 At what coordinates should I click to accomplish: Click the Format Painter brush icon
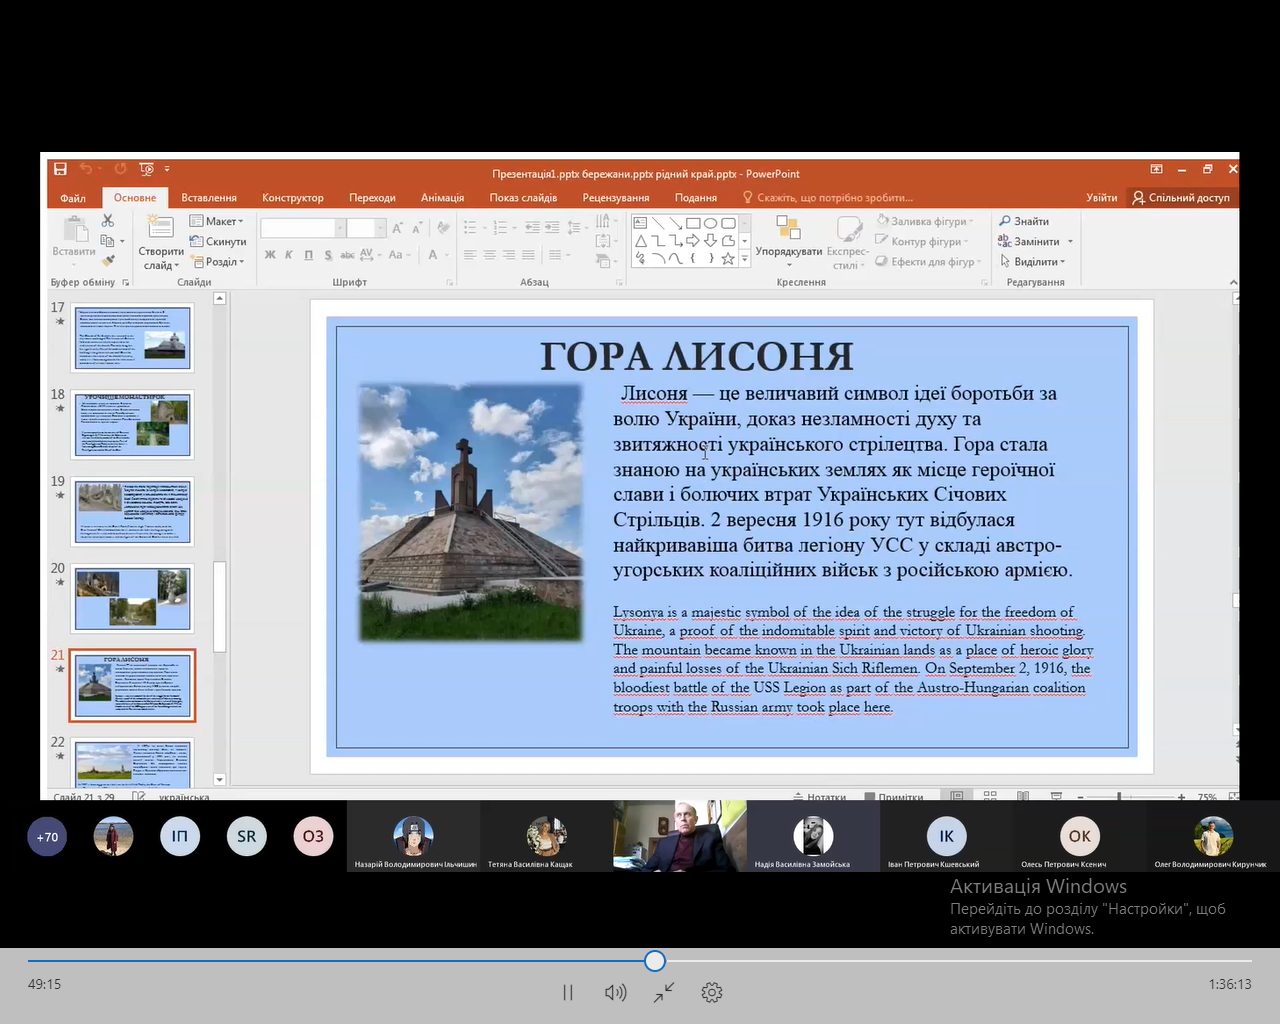tap(108, 261)
